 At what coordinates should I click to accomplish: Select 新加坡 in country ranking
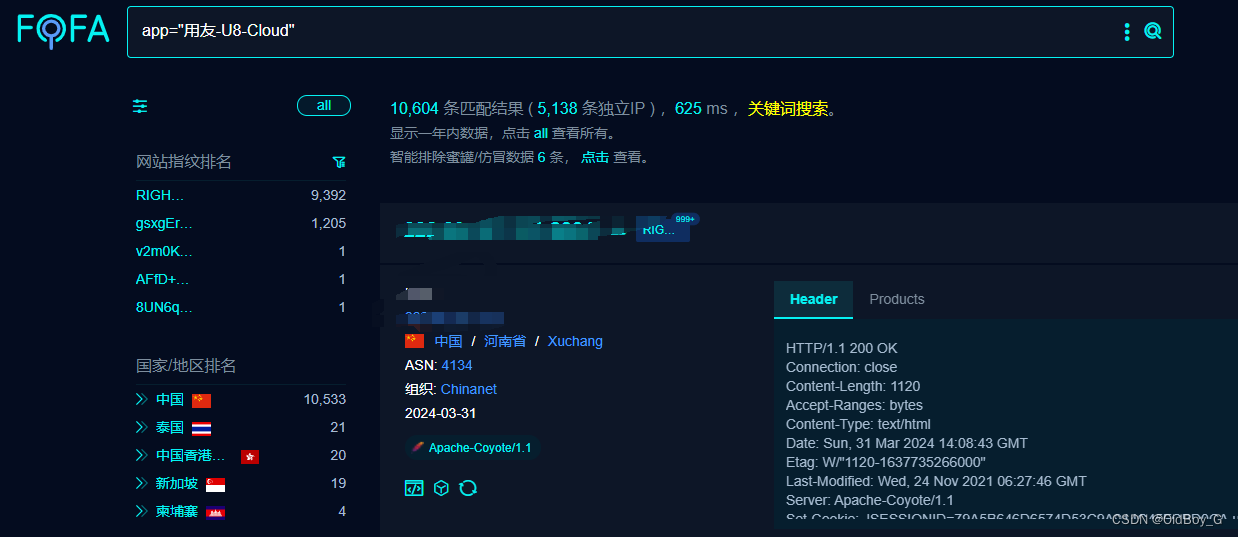[177, 483]
